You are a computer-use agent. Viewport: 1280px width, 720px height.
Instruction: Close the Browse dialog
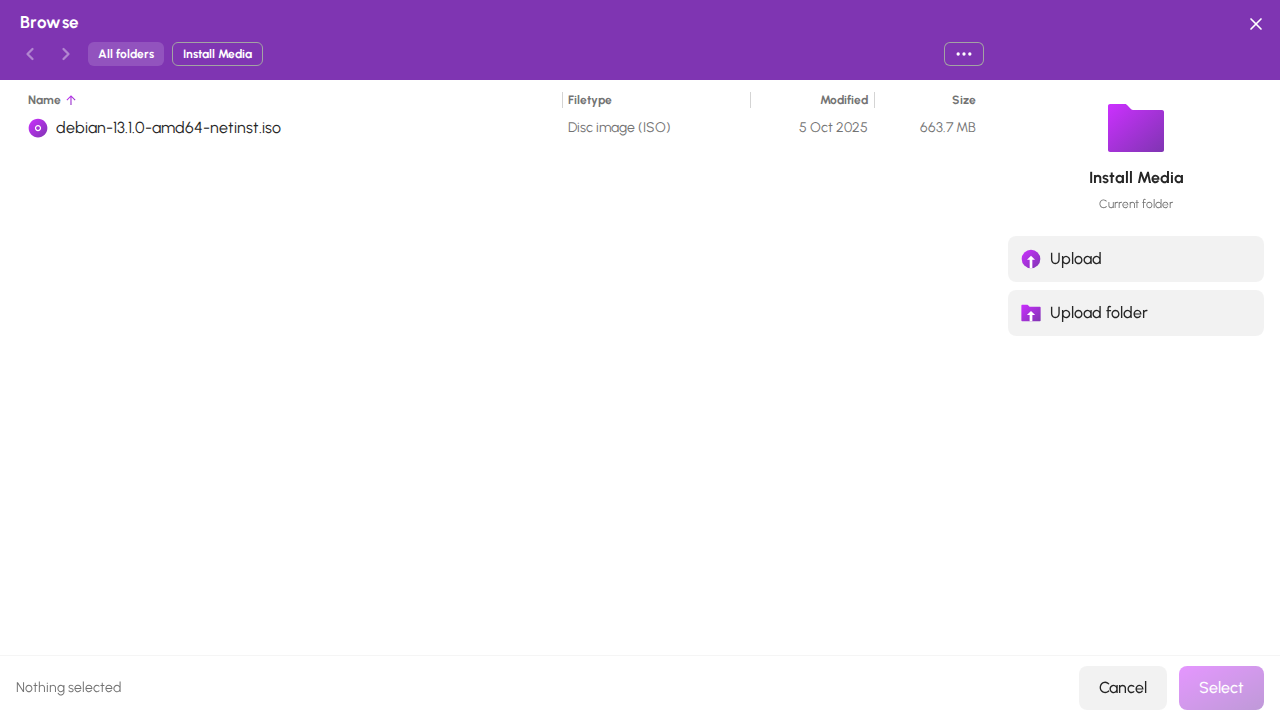tap(1256, 24)
